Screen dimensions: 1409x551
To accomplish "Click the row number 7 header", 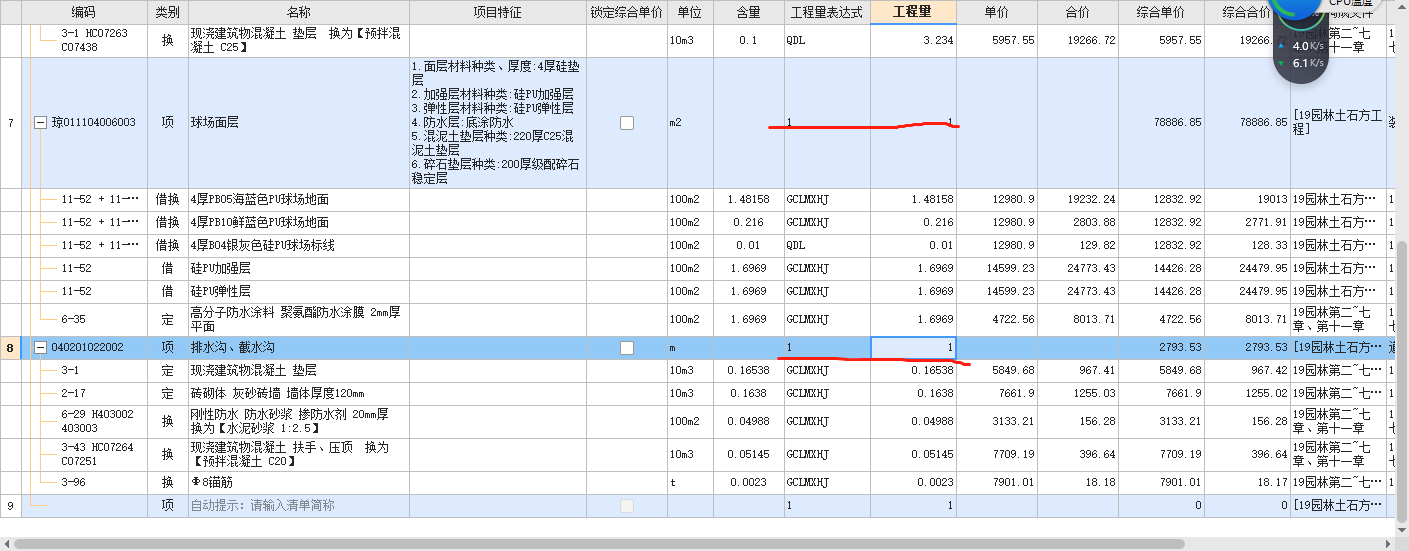I will click(x=11, y=123).
